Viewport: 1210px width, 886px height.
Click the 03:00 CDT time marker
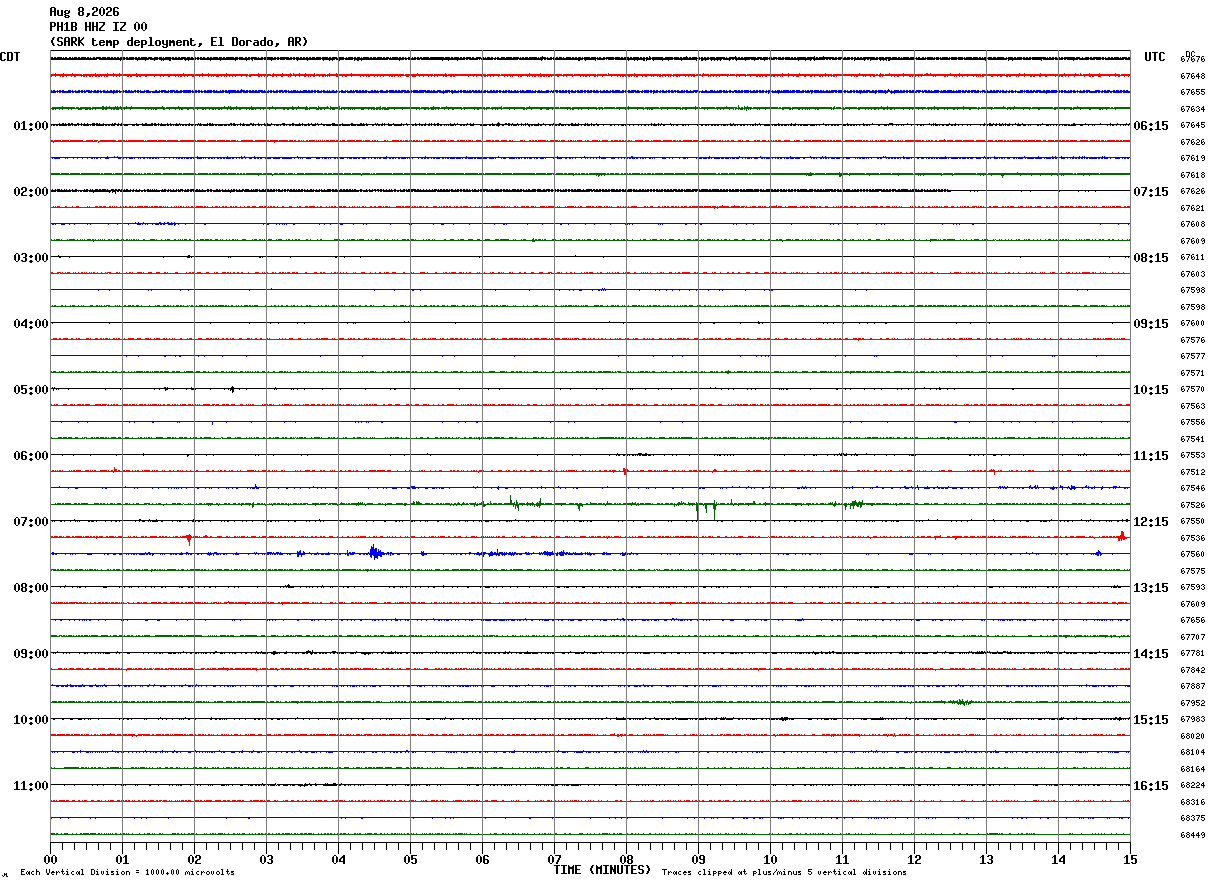pyautogui.click(x=31, y=258)
